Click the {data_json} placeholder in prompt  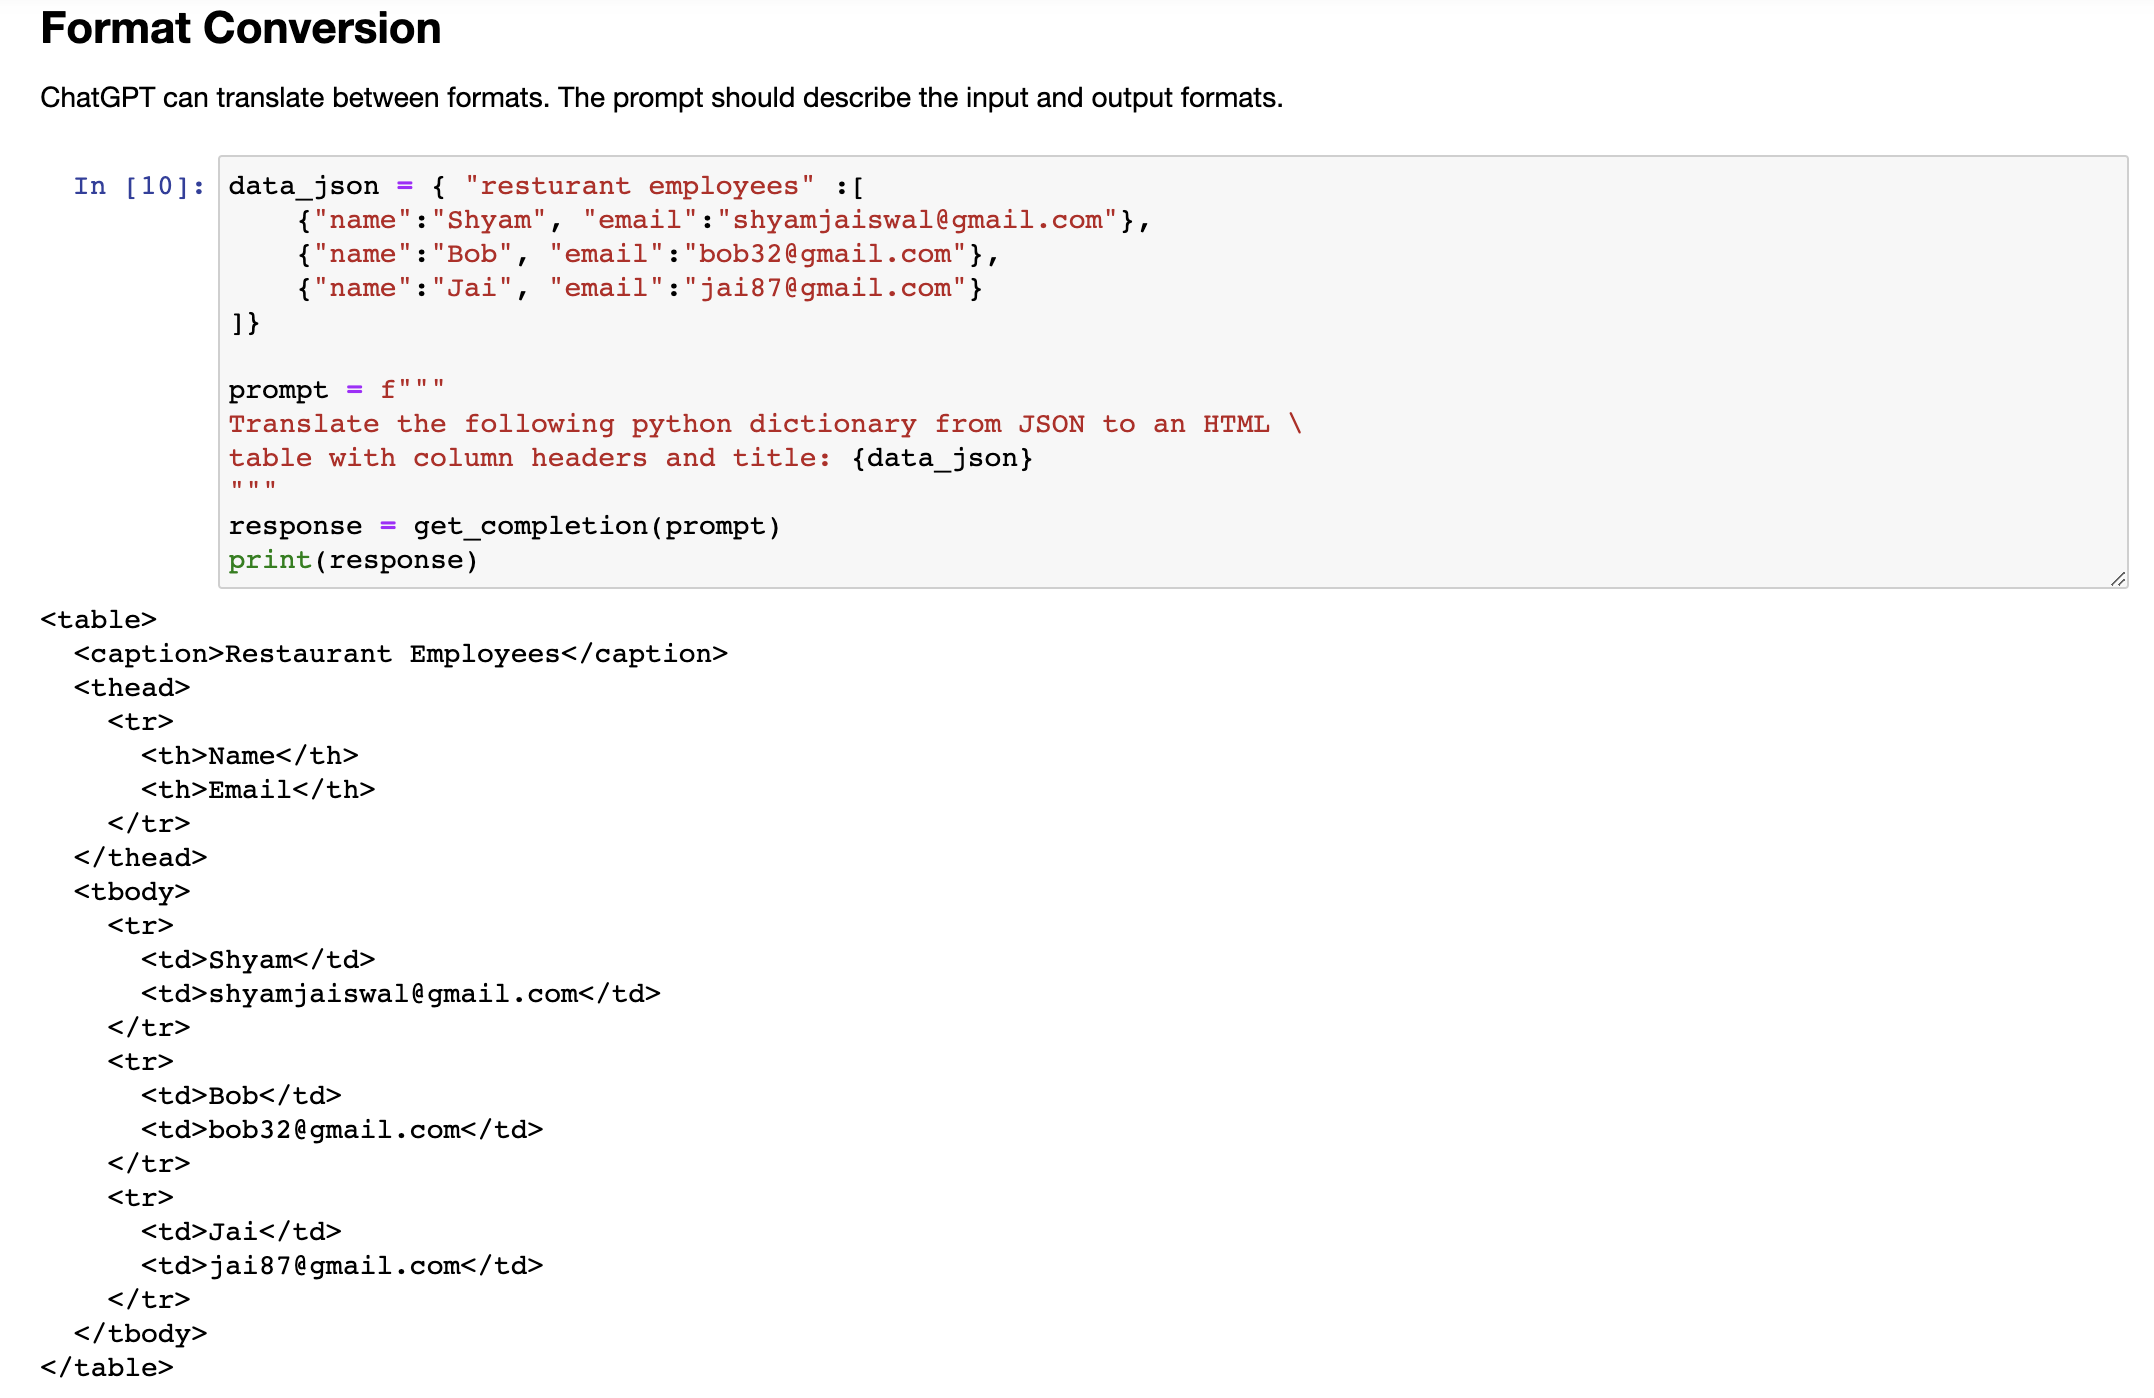941,458
